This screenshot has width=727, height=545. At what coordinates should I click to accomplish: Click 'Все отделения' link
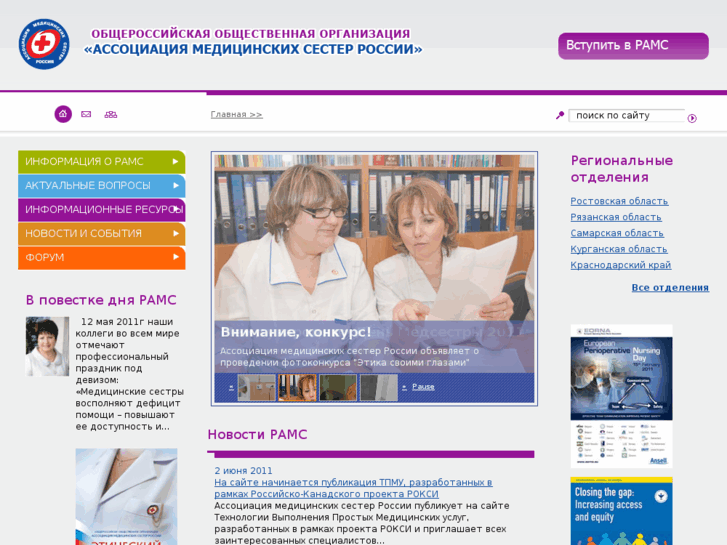point(670,288)
